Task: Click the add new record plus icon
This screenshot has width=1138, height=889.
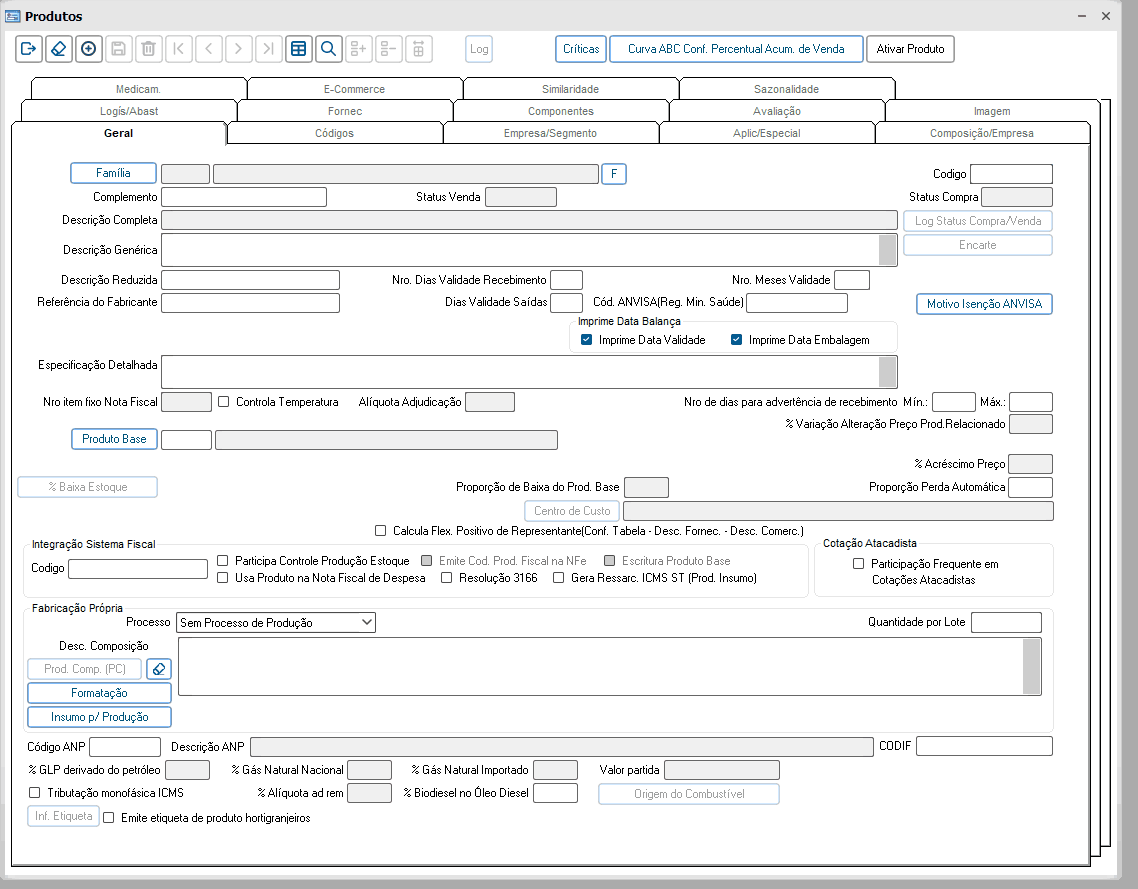Action: (89, 49)
